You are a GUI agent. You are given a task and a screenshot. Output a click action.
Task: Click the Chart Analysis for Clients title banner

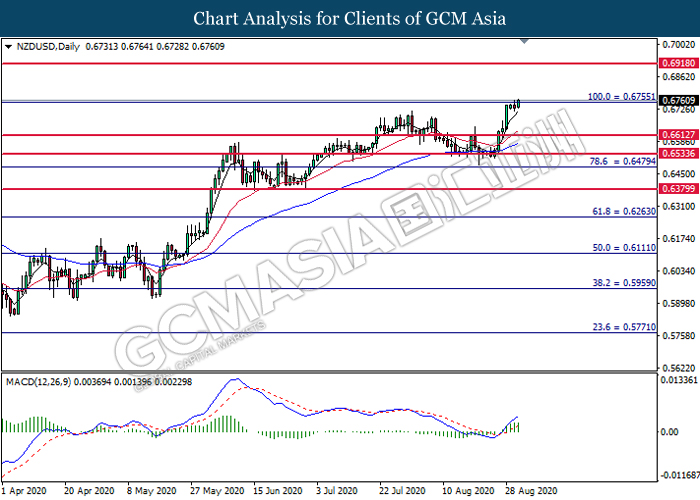click(349, 18)
